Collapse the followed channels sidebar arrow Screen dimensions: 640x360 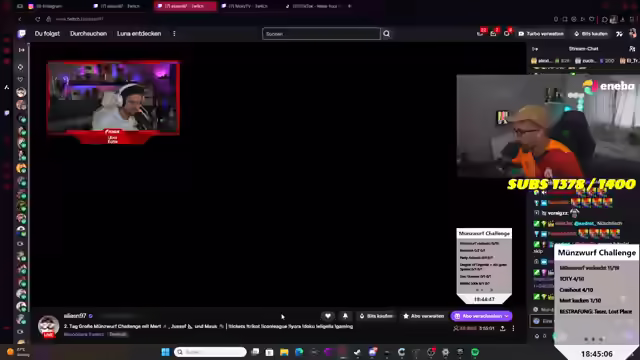coord(22,50)
